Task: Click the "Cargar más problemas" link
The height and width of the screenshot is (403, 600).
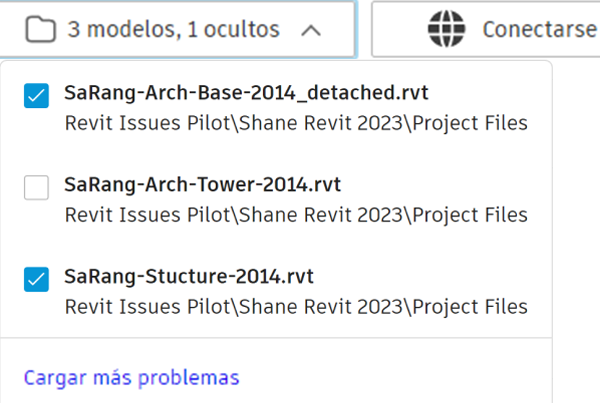Action: click(131, 378)
